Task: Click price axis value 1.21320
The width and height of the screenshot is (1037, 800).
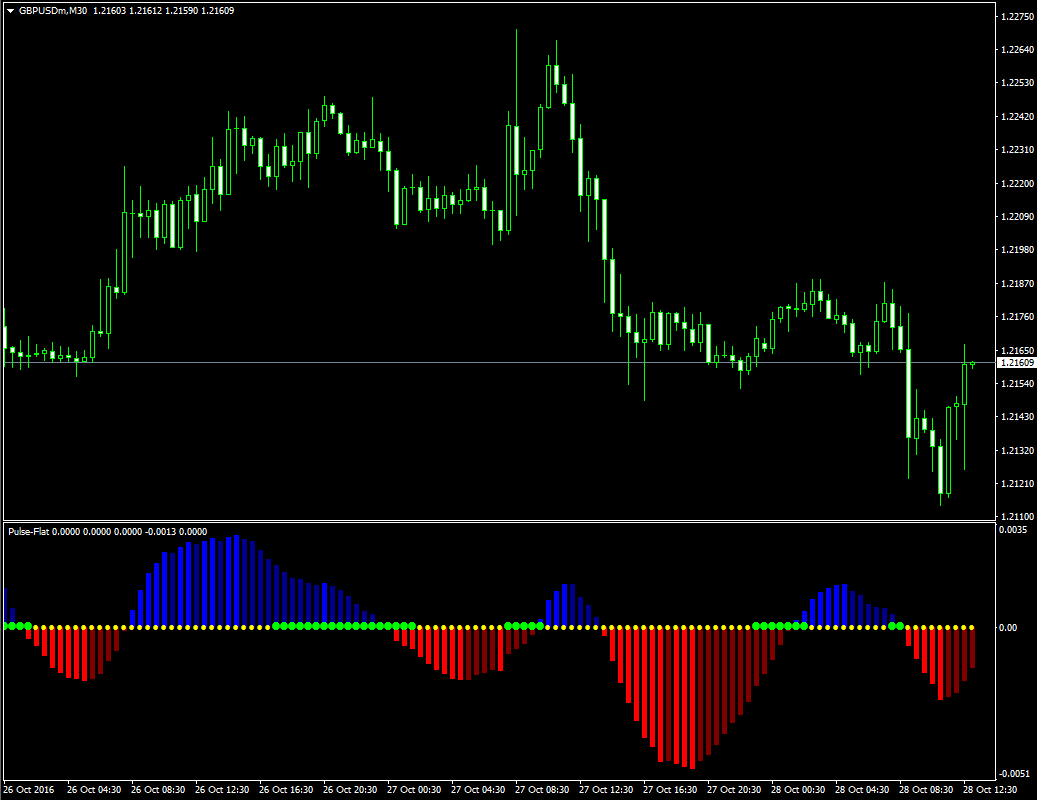Action: point(1017,450)
